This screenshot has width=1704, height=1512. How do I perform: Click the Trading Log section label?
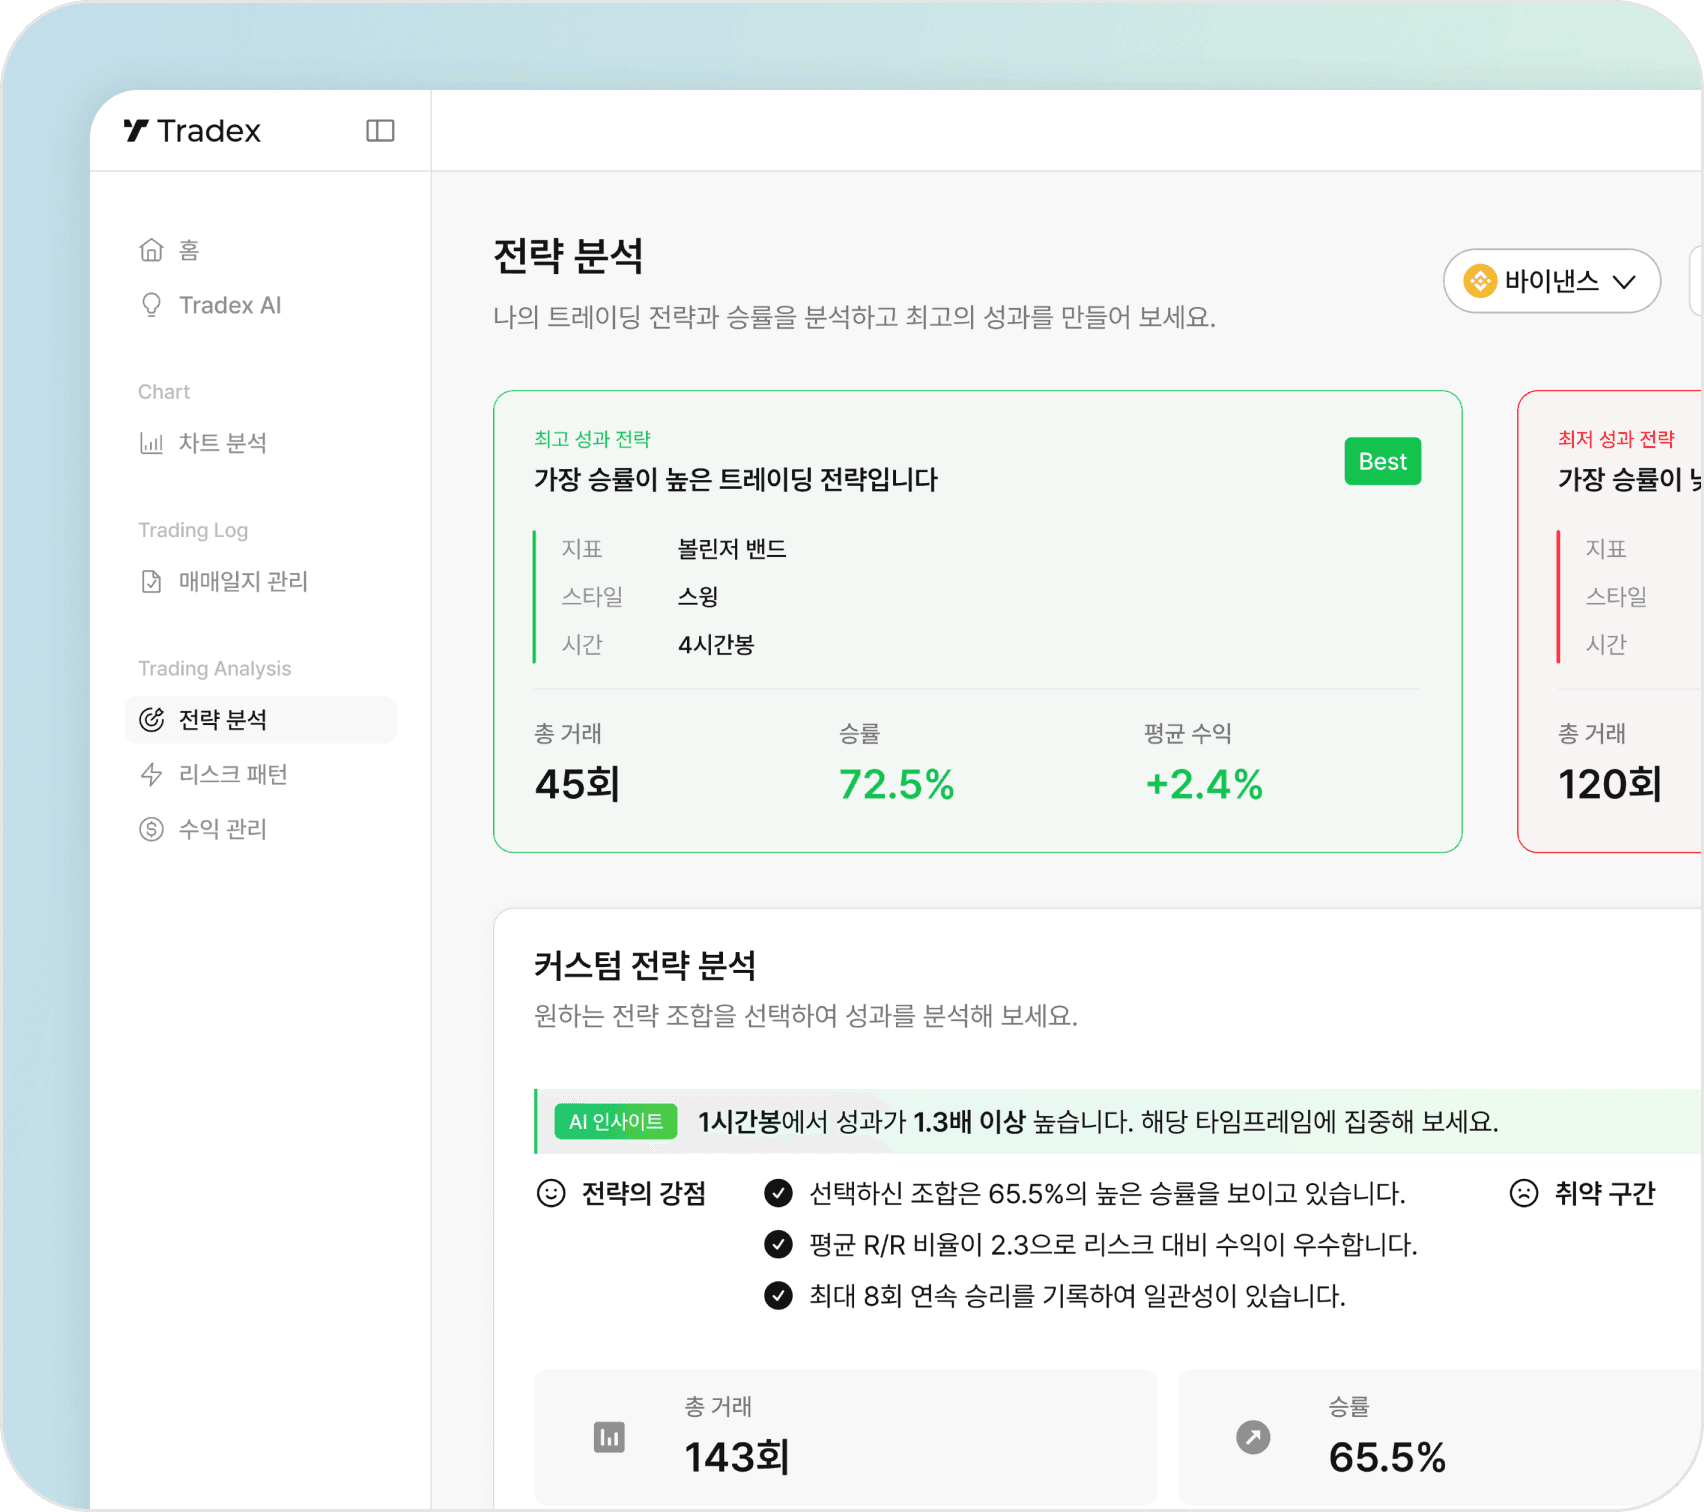(x=193, y=530)
